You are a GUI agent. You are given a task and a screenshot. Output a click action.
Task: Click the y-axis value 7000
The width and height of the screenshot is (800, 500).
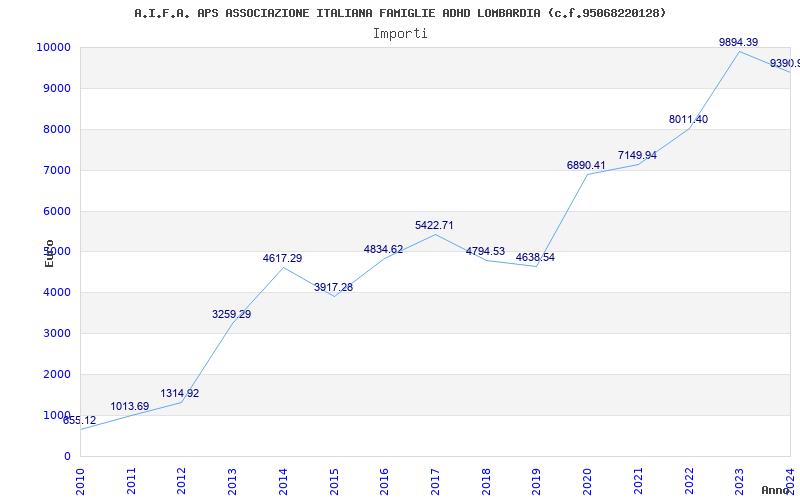(56, 170)
